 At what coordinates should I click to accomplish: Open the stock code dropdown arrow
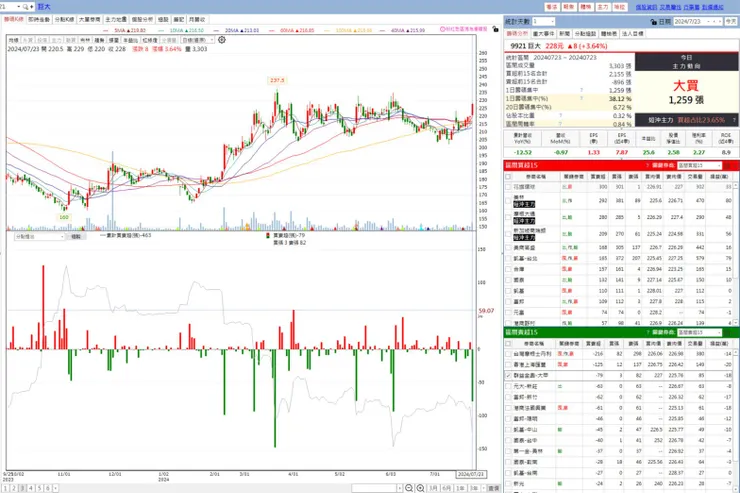click(x=18, y=7)
